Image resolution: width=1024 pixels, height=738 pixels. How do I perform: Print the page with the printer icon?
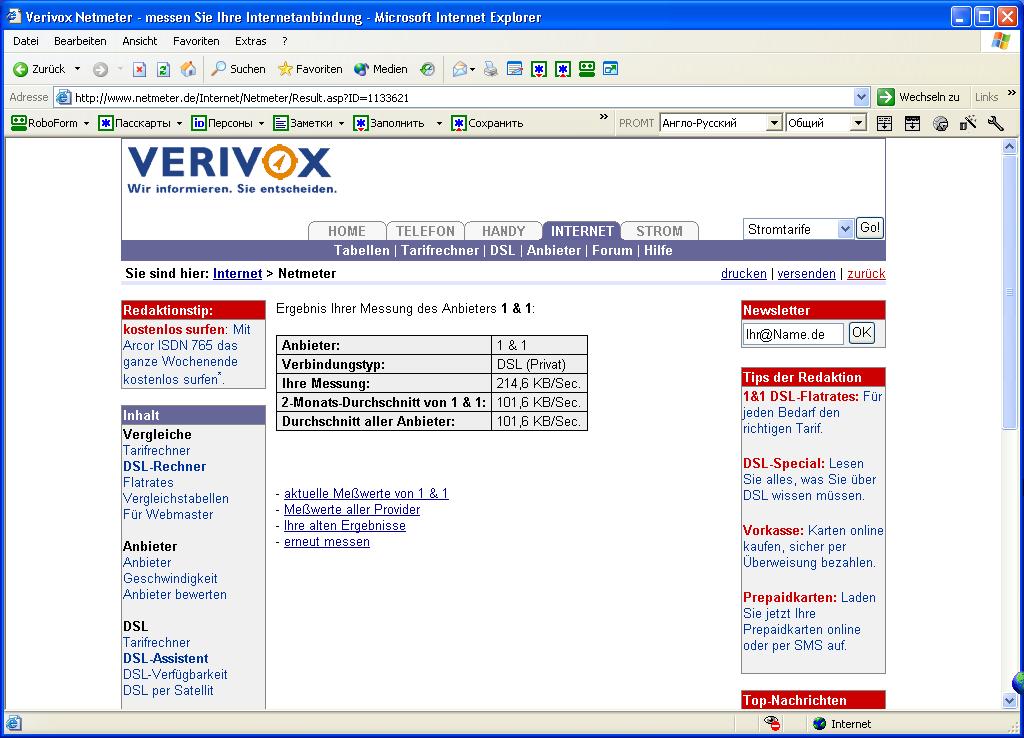(490, 69)
